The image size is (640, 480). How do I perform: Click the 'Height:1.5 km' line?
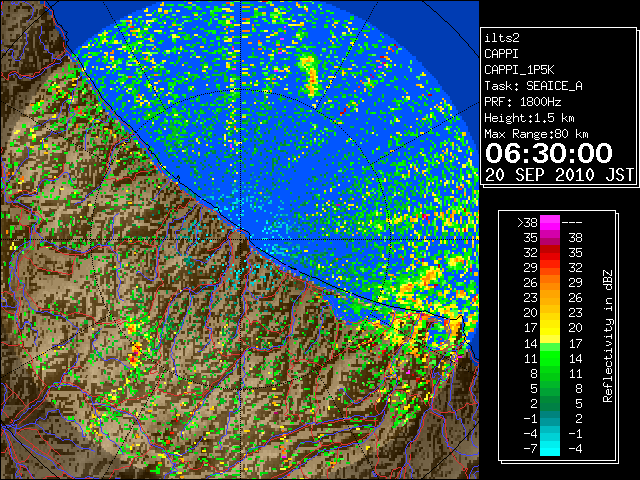(x=529, y=118)
